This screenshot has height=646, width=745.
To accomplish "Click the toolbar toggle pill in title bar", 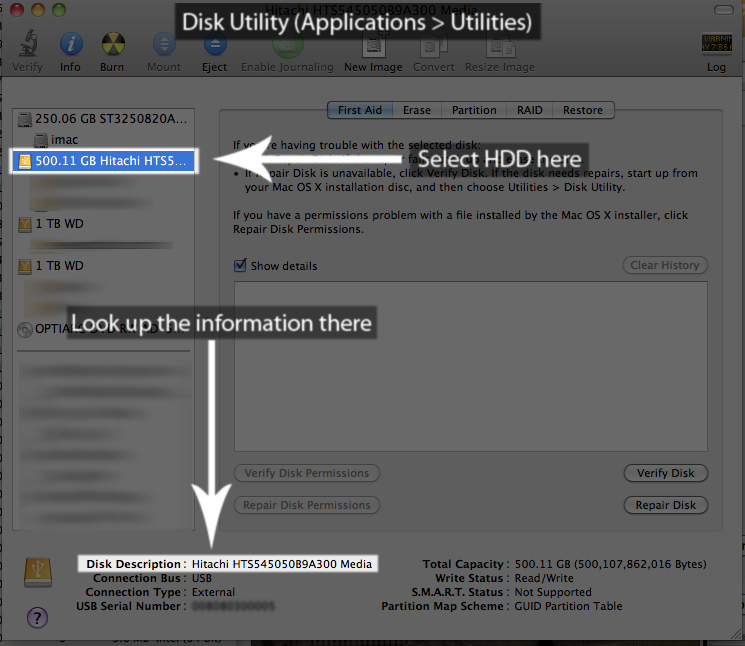I will (724, 10).
